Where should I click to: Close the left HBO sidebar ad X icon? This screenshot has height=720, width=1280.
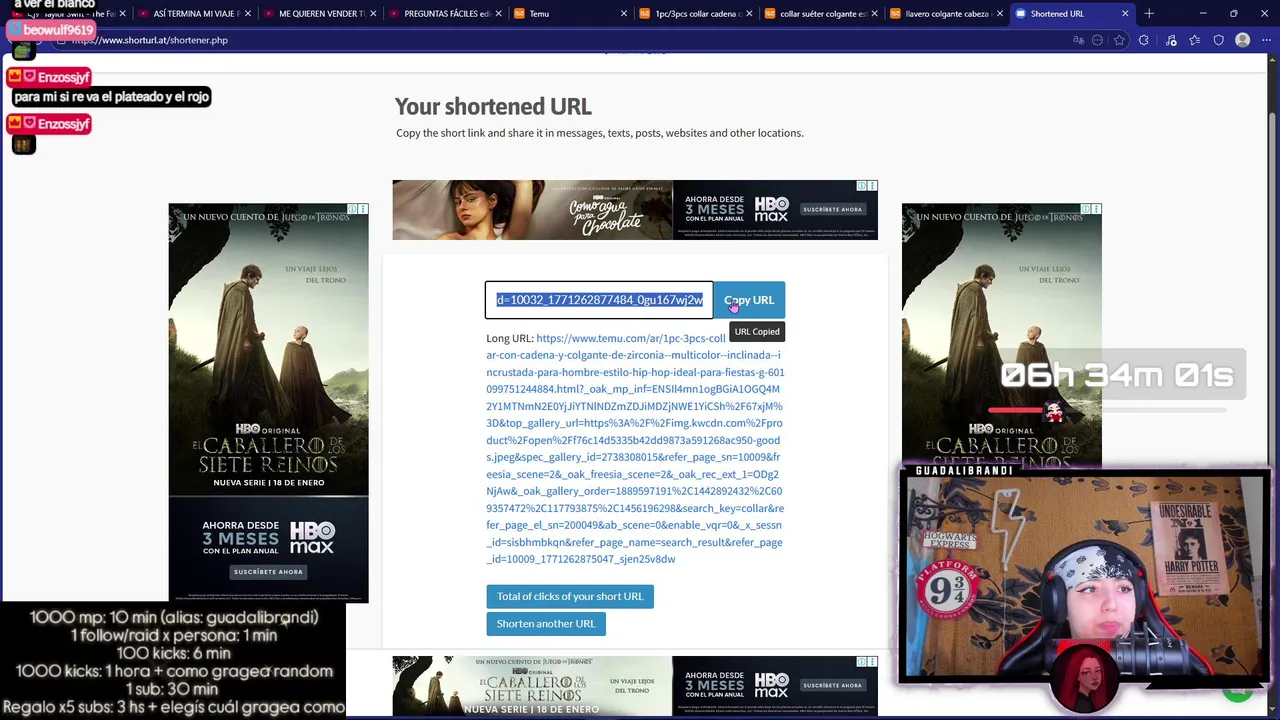coord(363,209)
